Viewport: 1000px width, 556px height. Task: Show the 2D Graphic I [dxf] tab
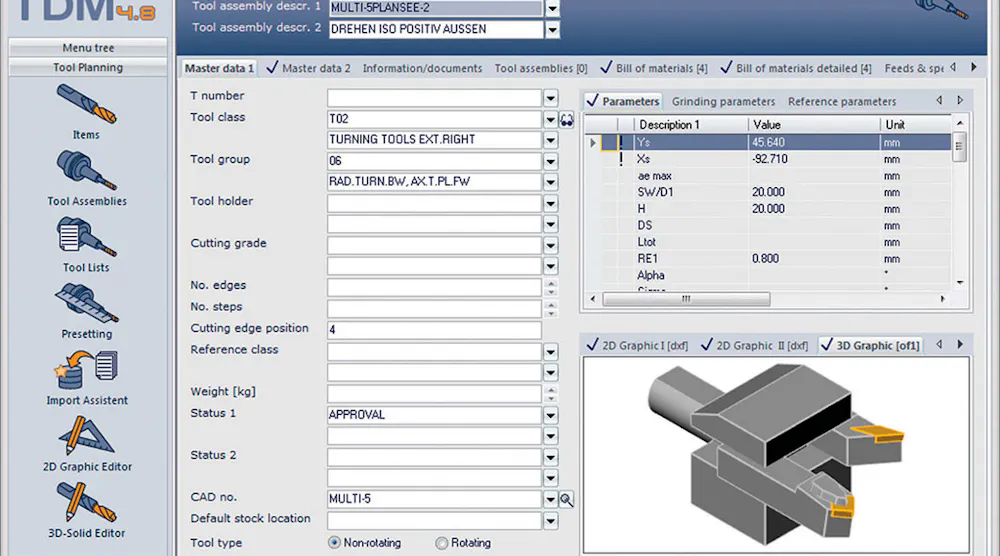(637, 346)
